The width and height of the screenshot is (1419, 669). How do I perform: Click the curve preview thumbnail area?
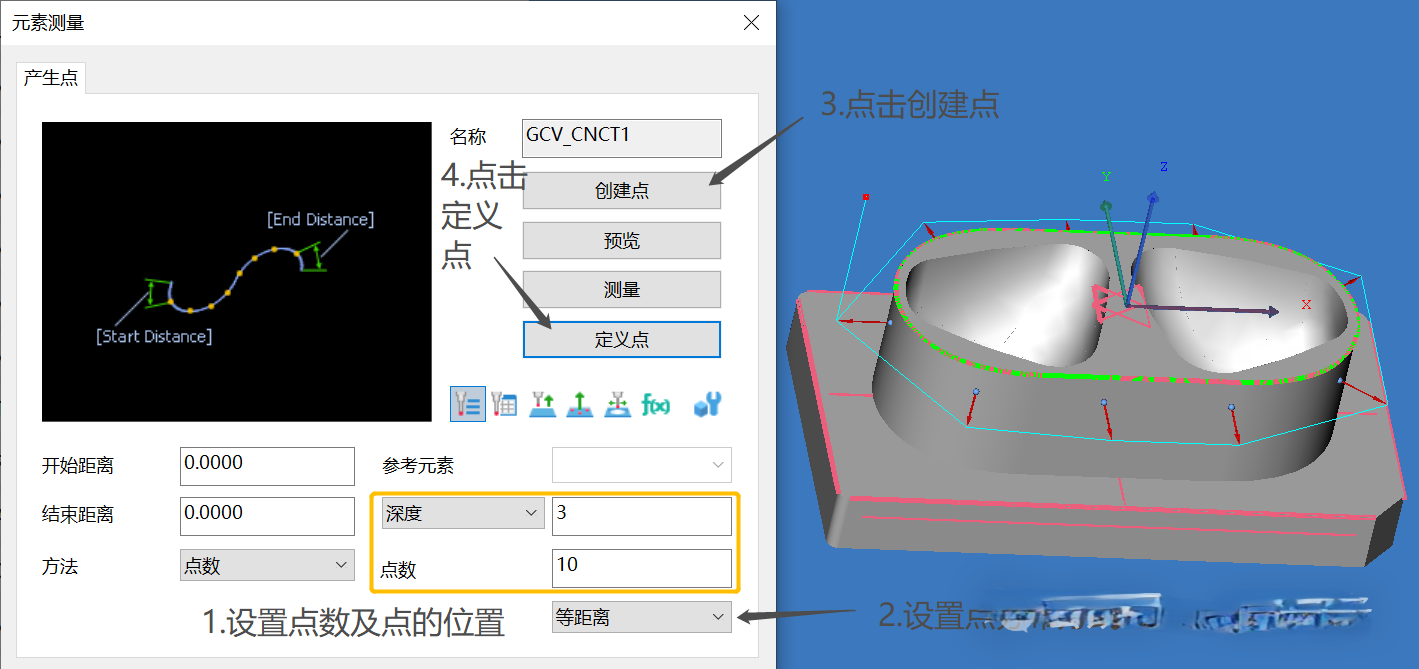pos(236,271)
